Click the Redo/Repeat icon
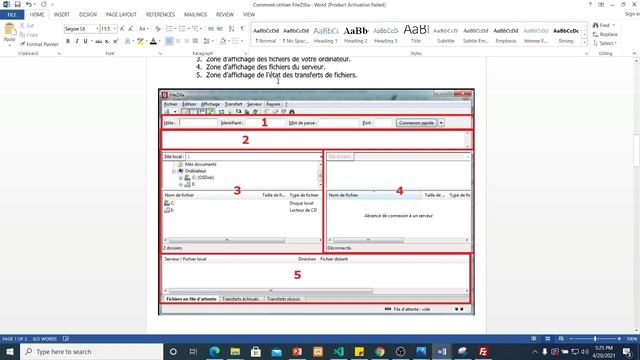This screenshot has width=640, height=360. 44,4
